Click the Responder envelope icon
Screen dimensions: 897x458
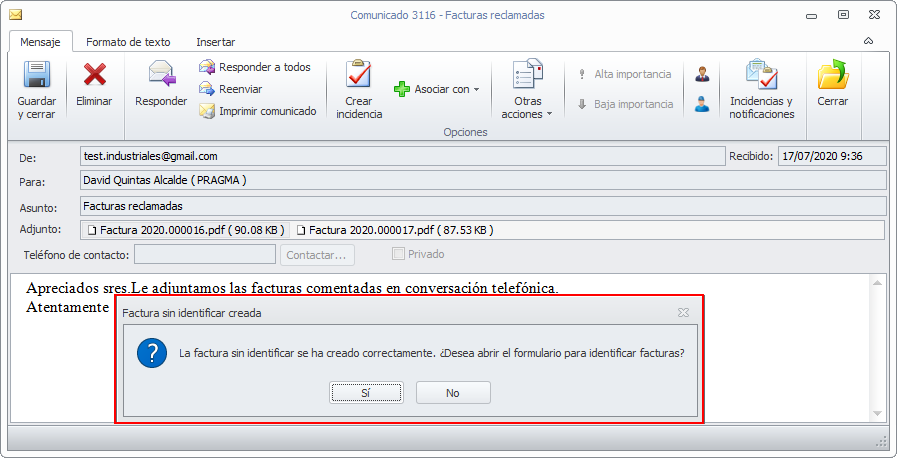coord(162,74)
